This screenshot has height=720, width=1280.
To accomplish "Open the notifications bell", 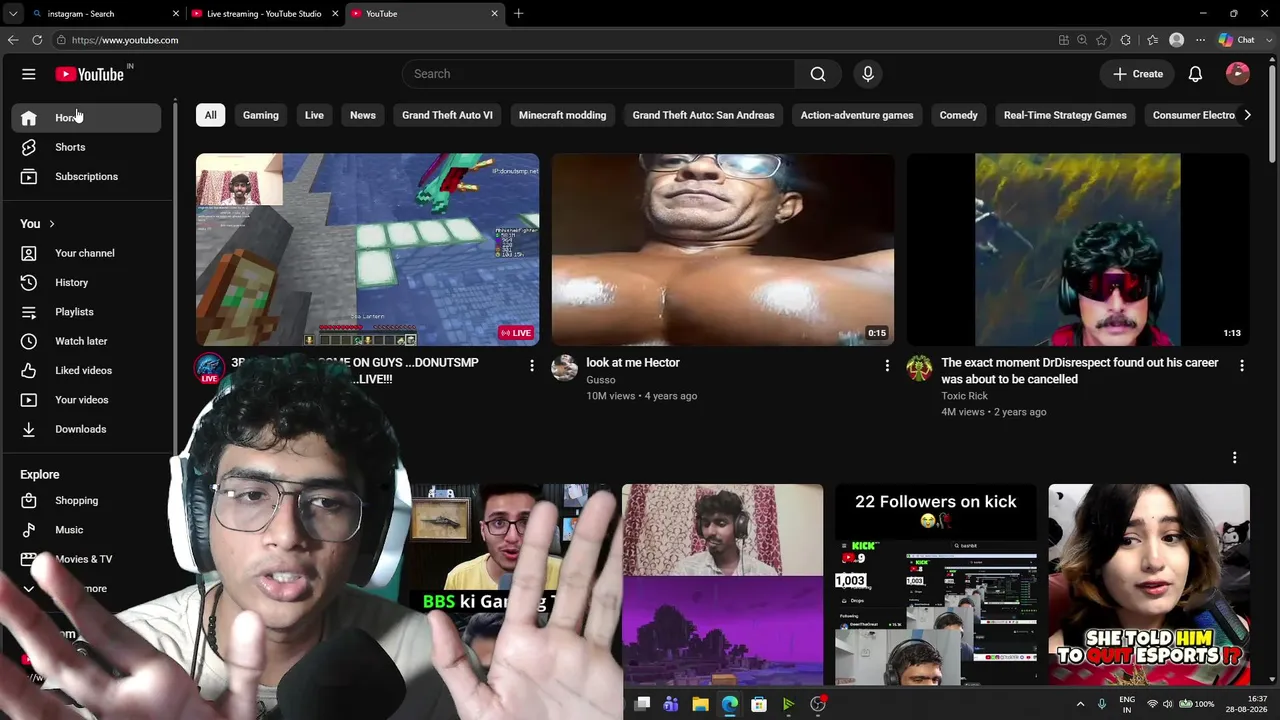I will (x=1195, y=74).
